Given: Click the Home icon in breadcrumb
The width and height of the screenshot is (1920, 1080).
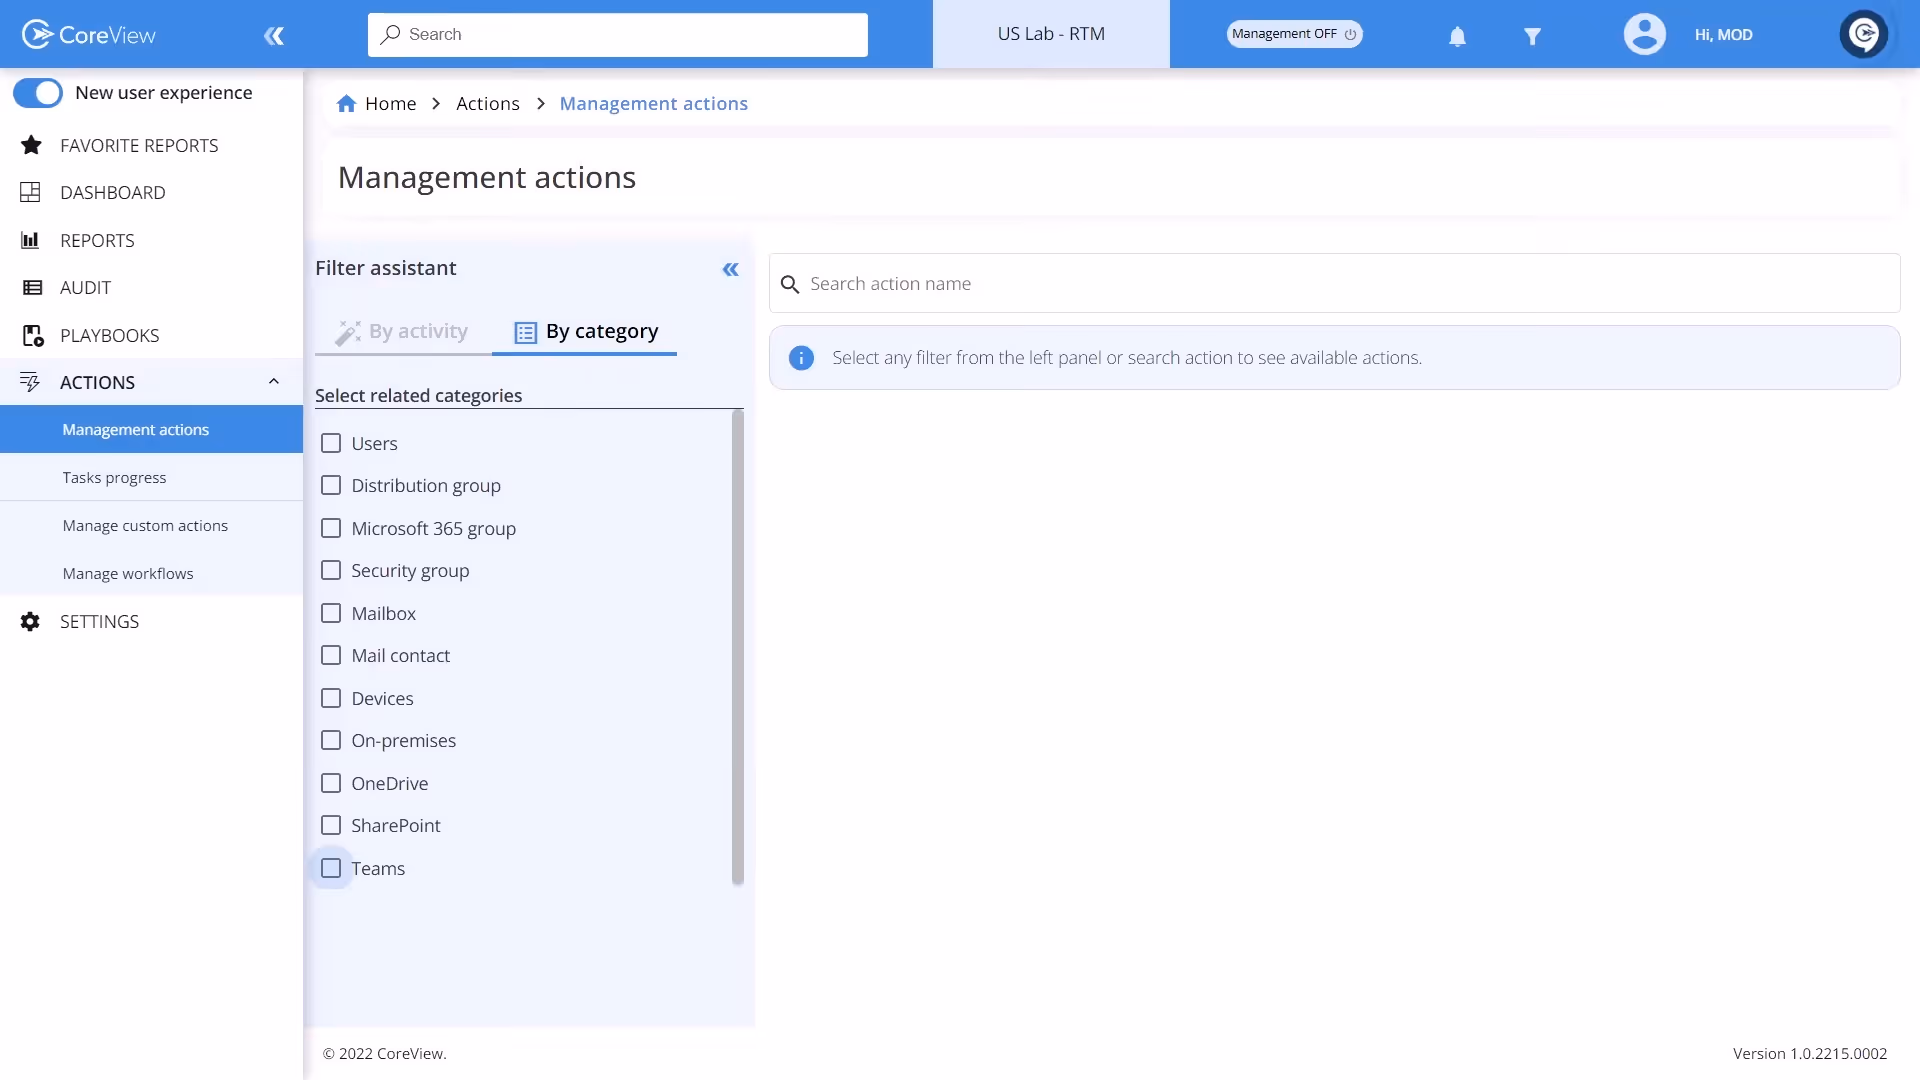Looking at the screenshot, I should pyautogui.click(x=346, y=103).
